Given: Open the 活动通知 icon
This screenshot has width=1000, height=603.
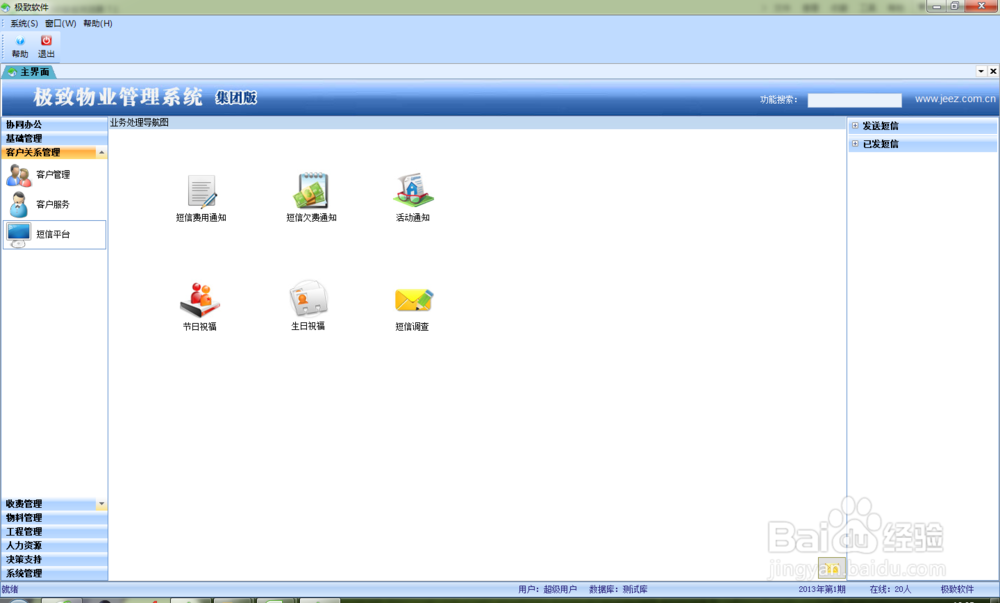Looking at the screenshot, I should (x=413, y=190).
